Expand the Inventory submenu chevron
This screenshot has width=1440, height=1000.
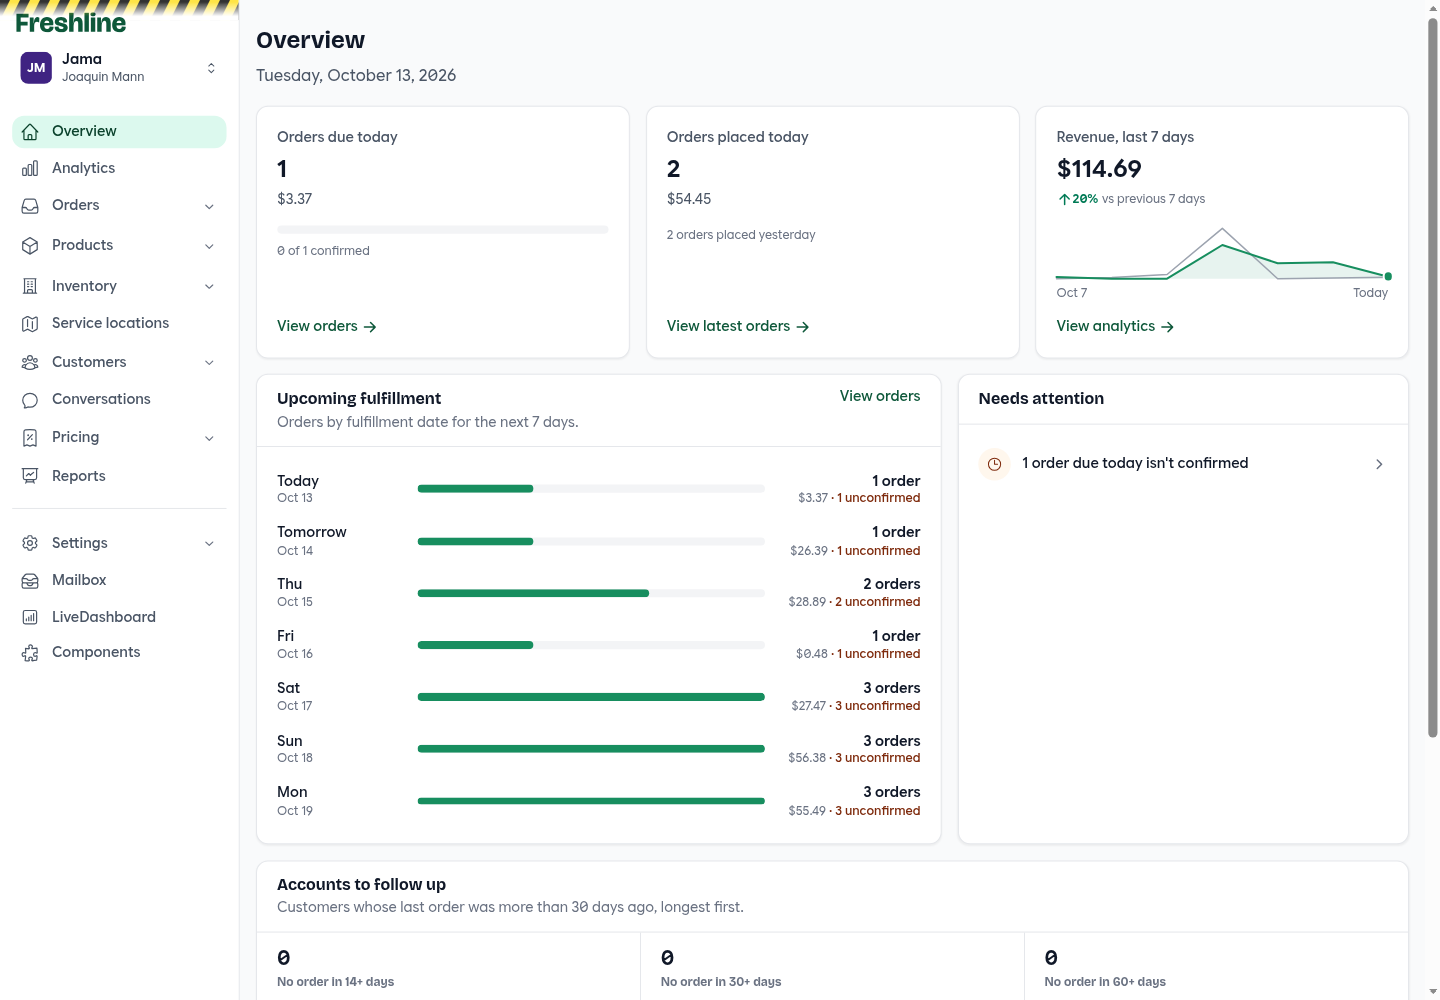[x=209, y=287]
